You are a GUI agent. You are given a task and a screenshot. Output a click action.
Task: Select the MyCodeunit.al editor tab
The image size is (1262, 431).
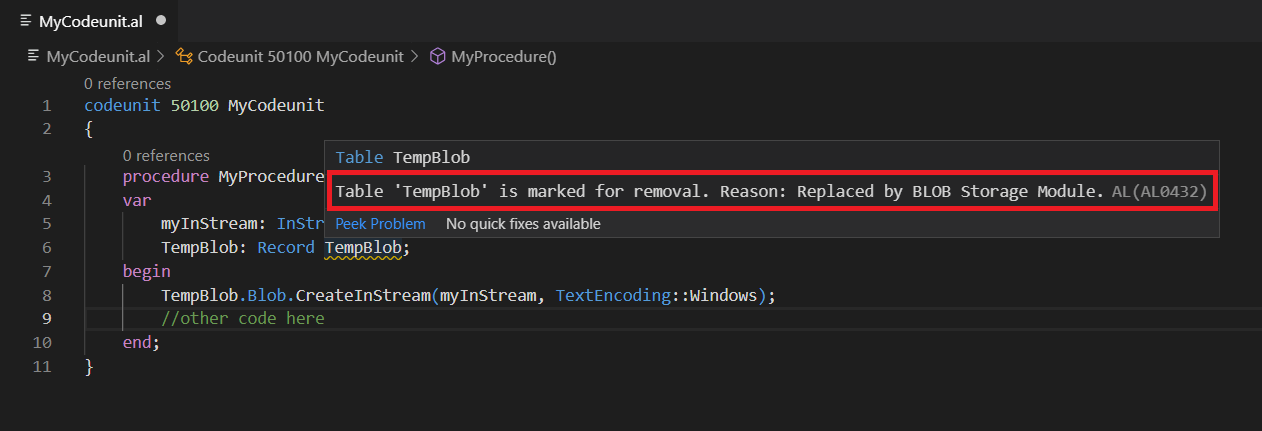92,20
